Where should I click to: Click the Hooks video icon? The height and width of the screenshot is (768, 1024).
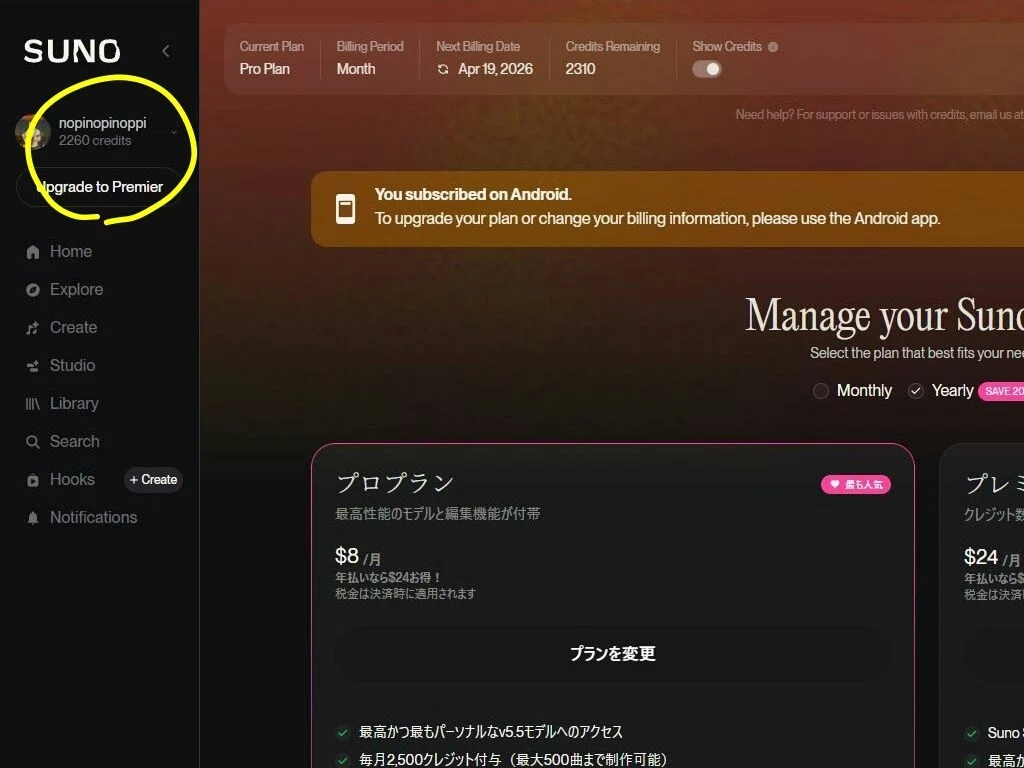(33, 480)
